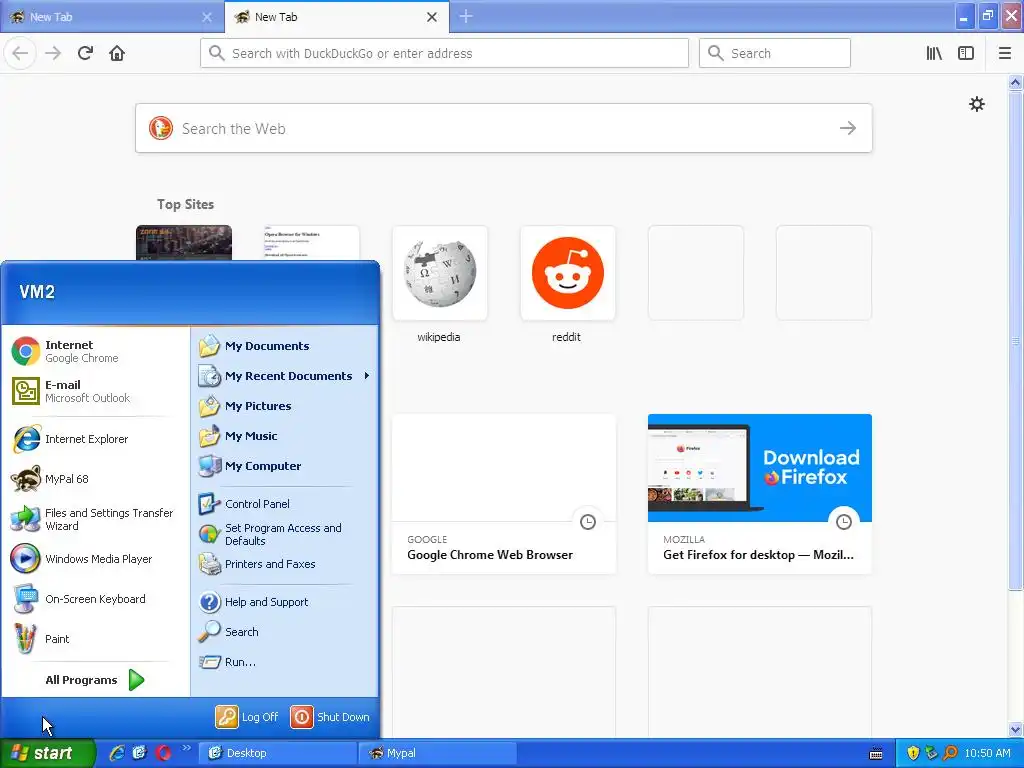
Task: Click the taskbar clock showing 10:50 AM
Action: [987, 753]
